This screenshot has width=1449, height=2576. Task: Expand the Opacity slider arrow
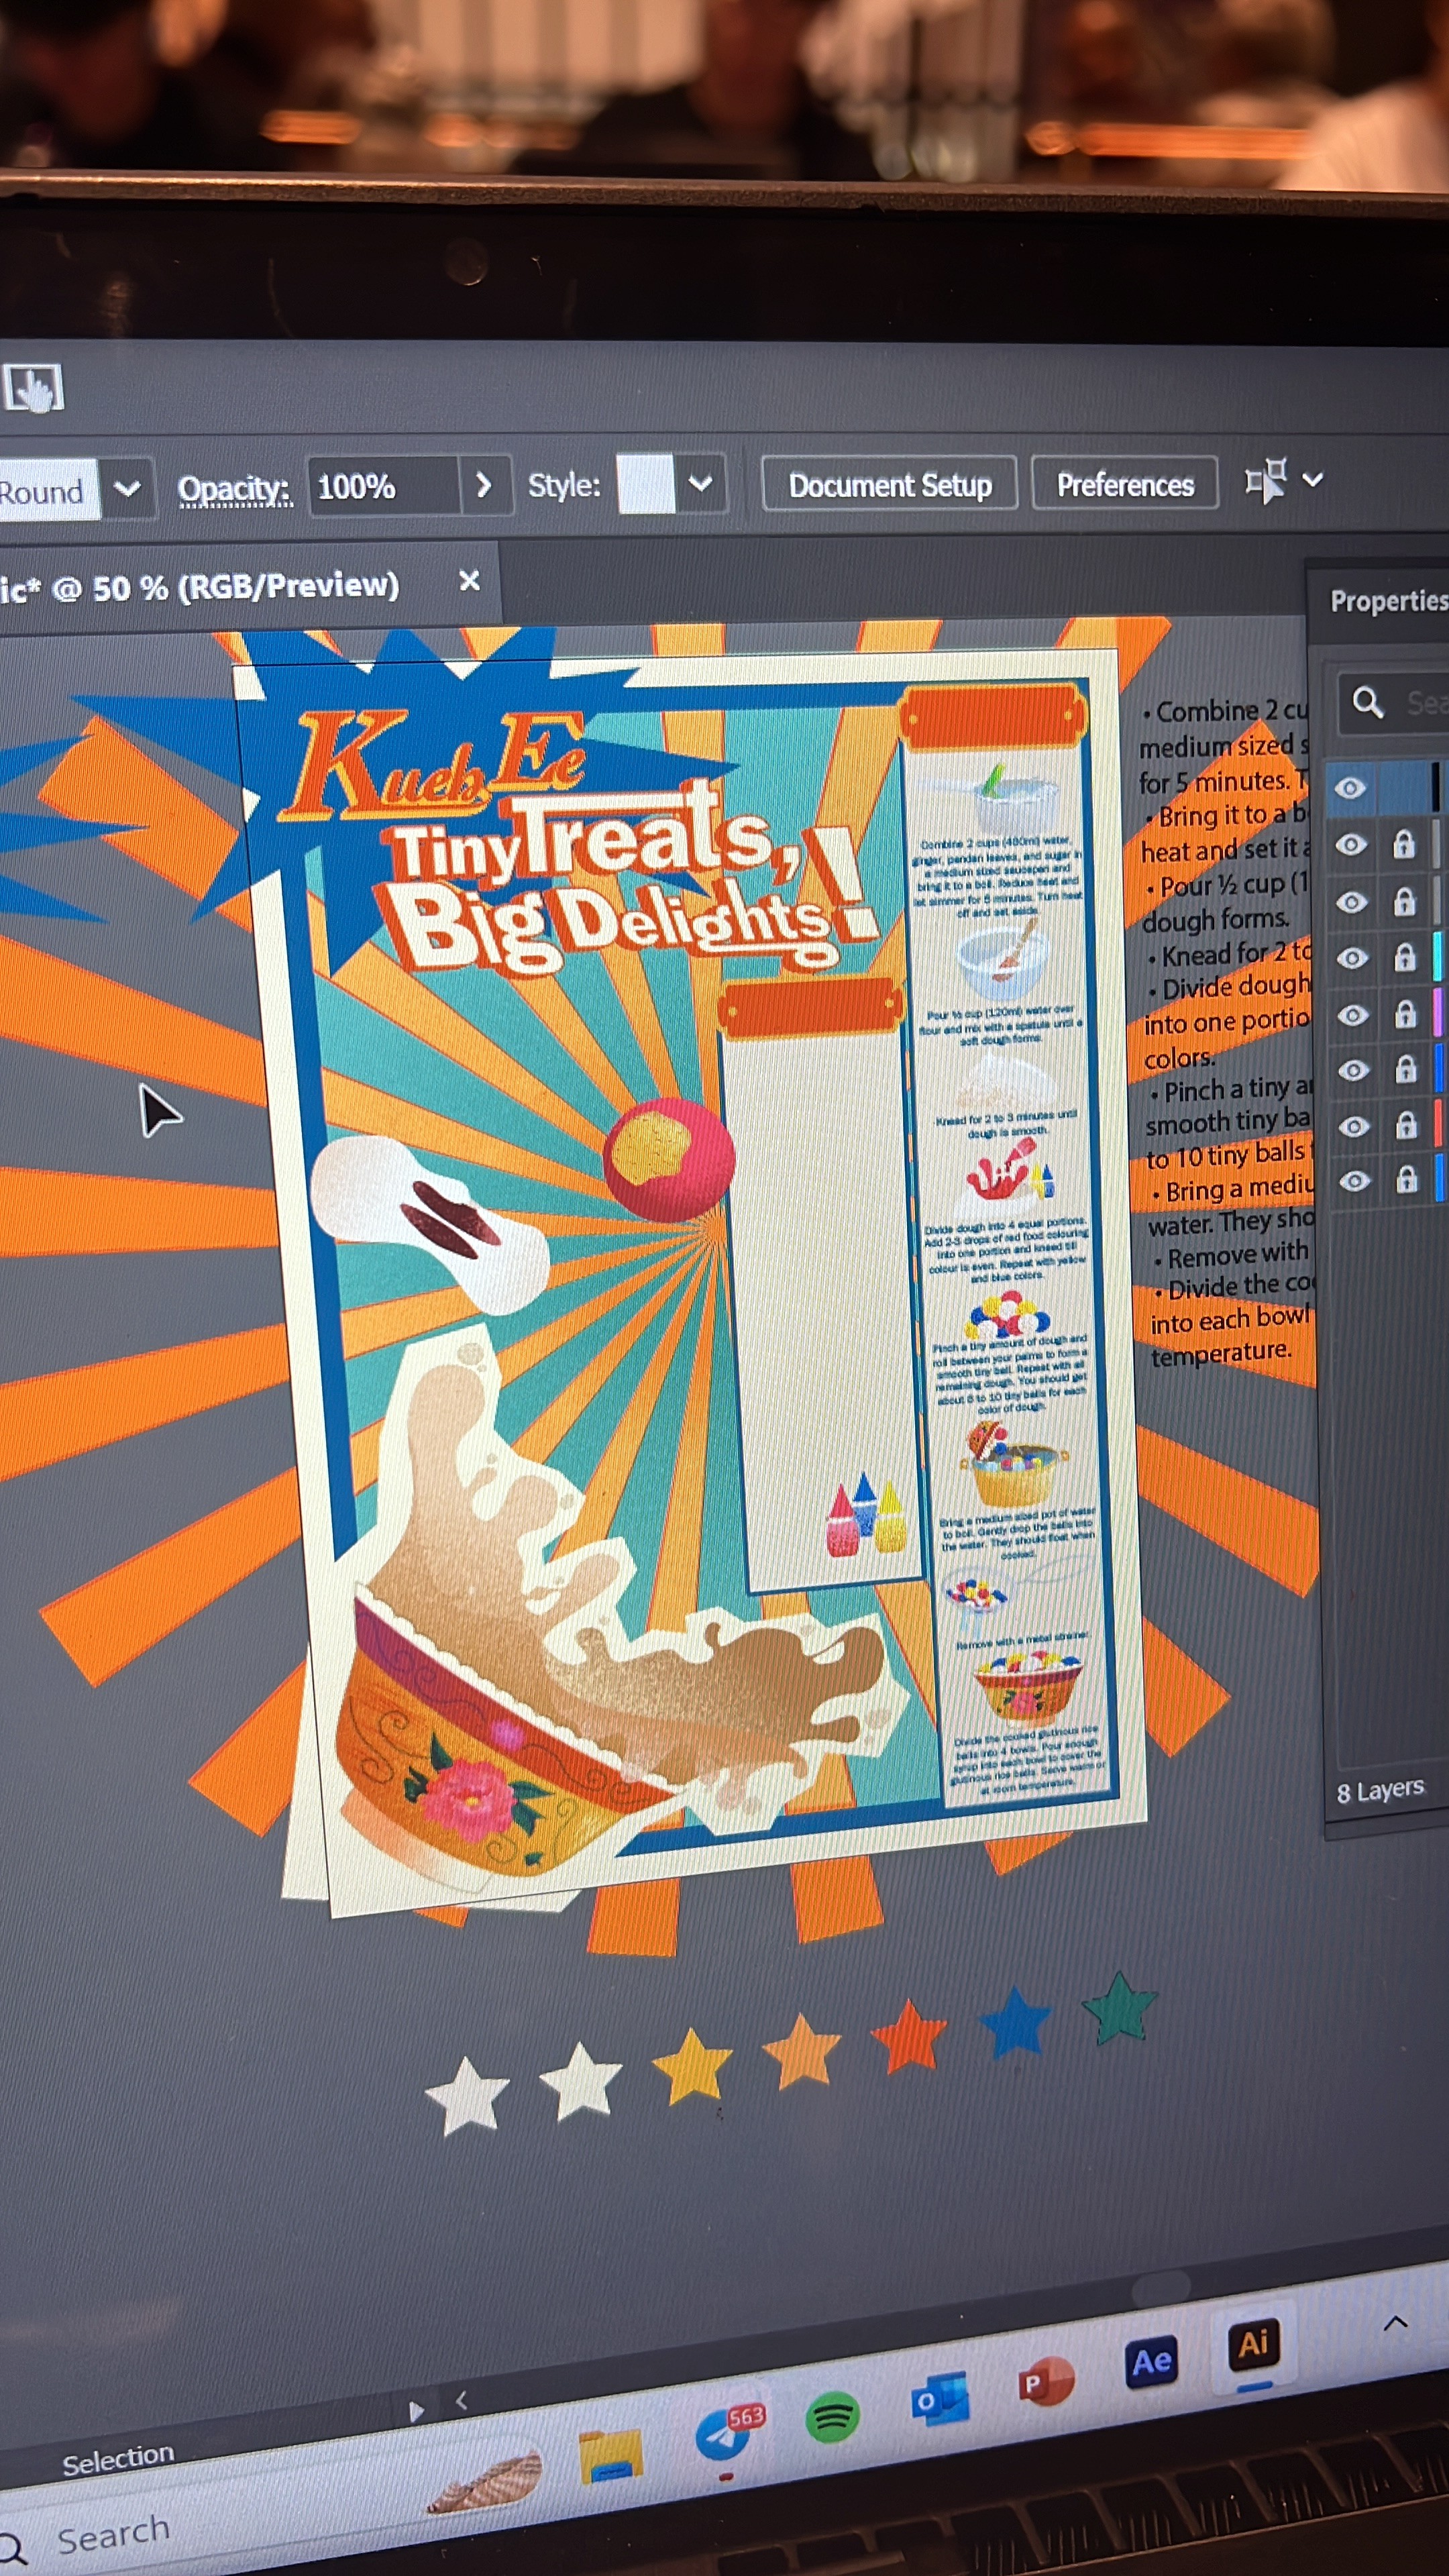[x=484, y=485]
